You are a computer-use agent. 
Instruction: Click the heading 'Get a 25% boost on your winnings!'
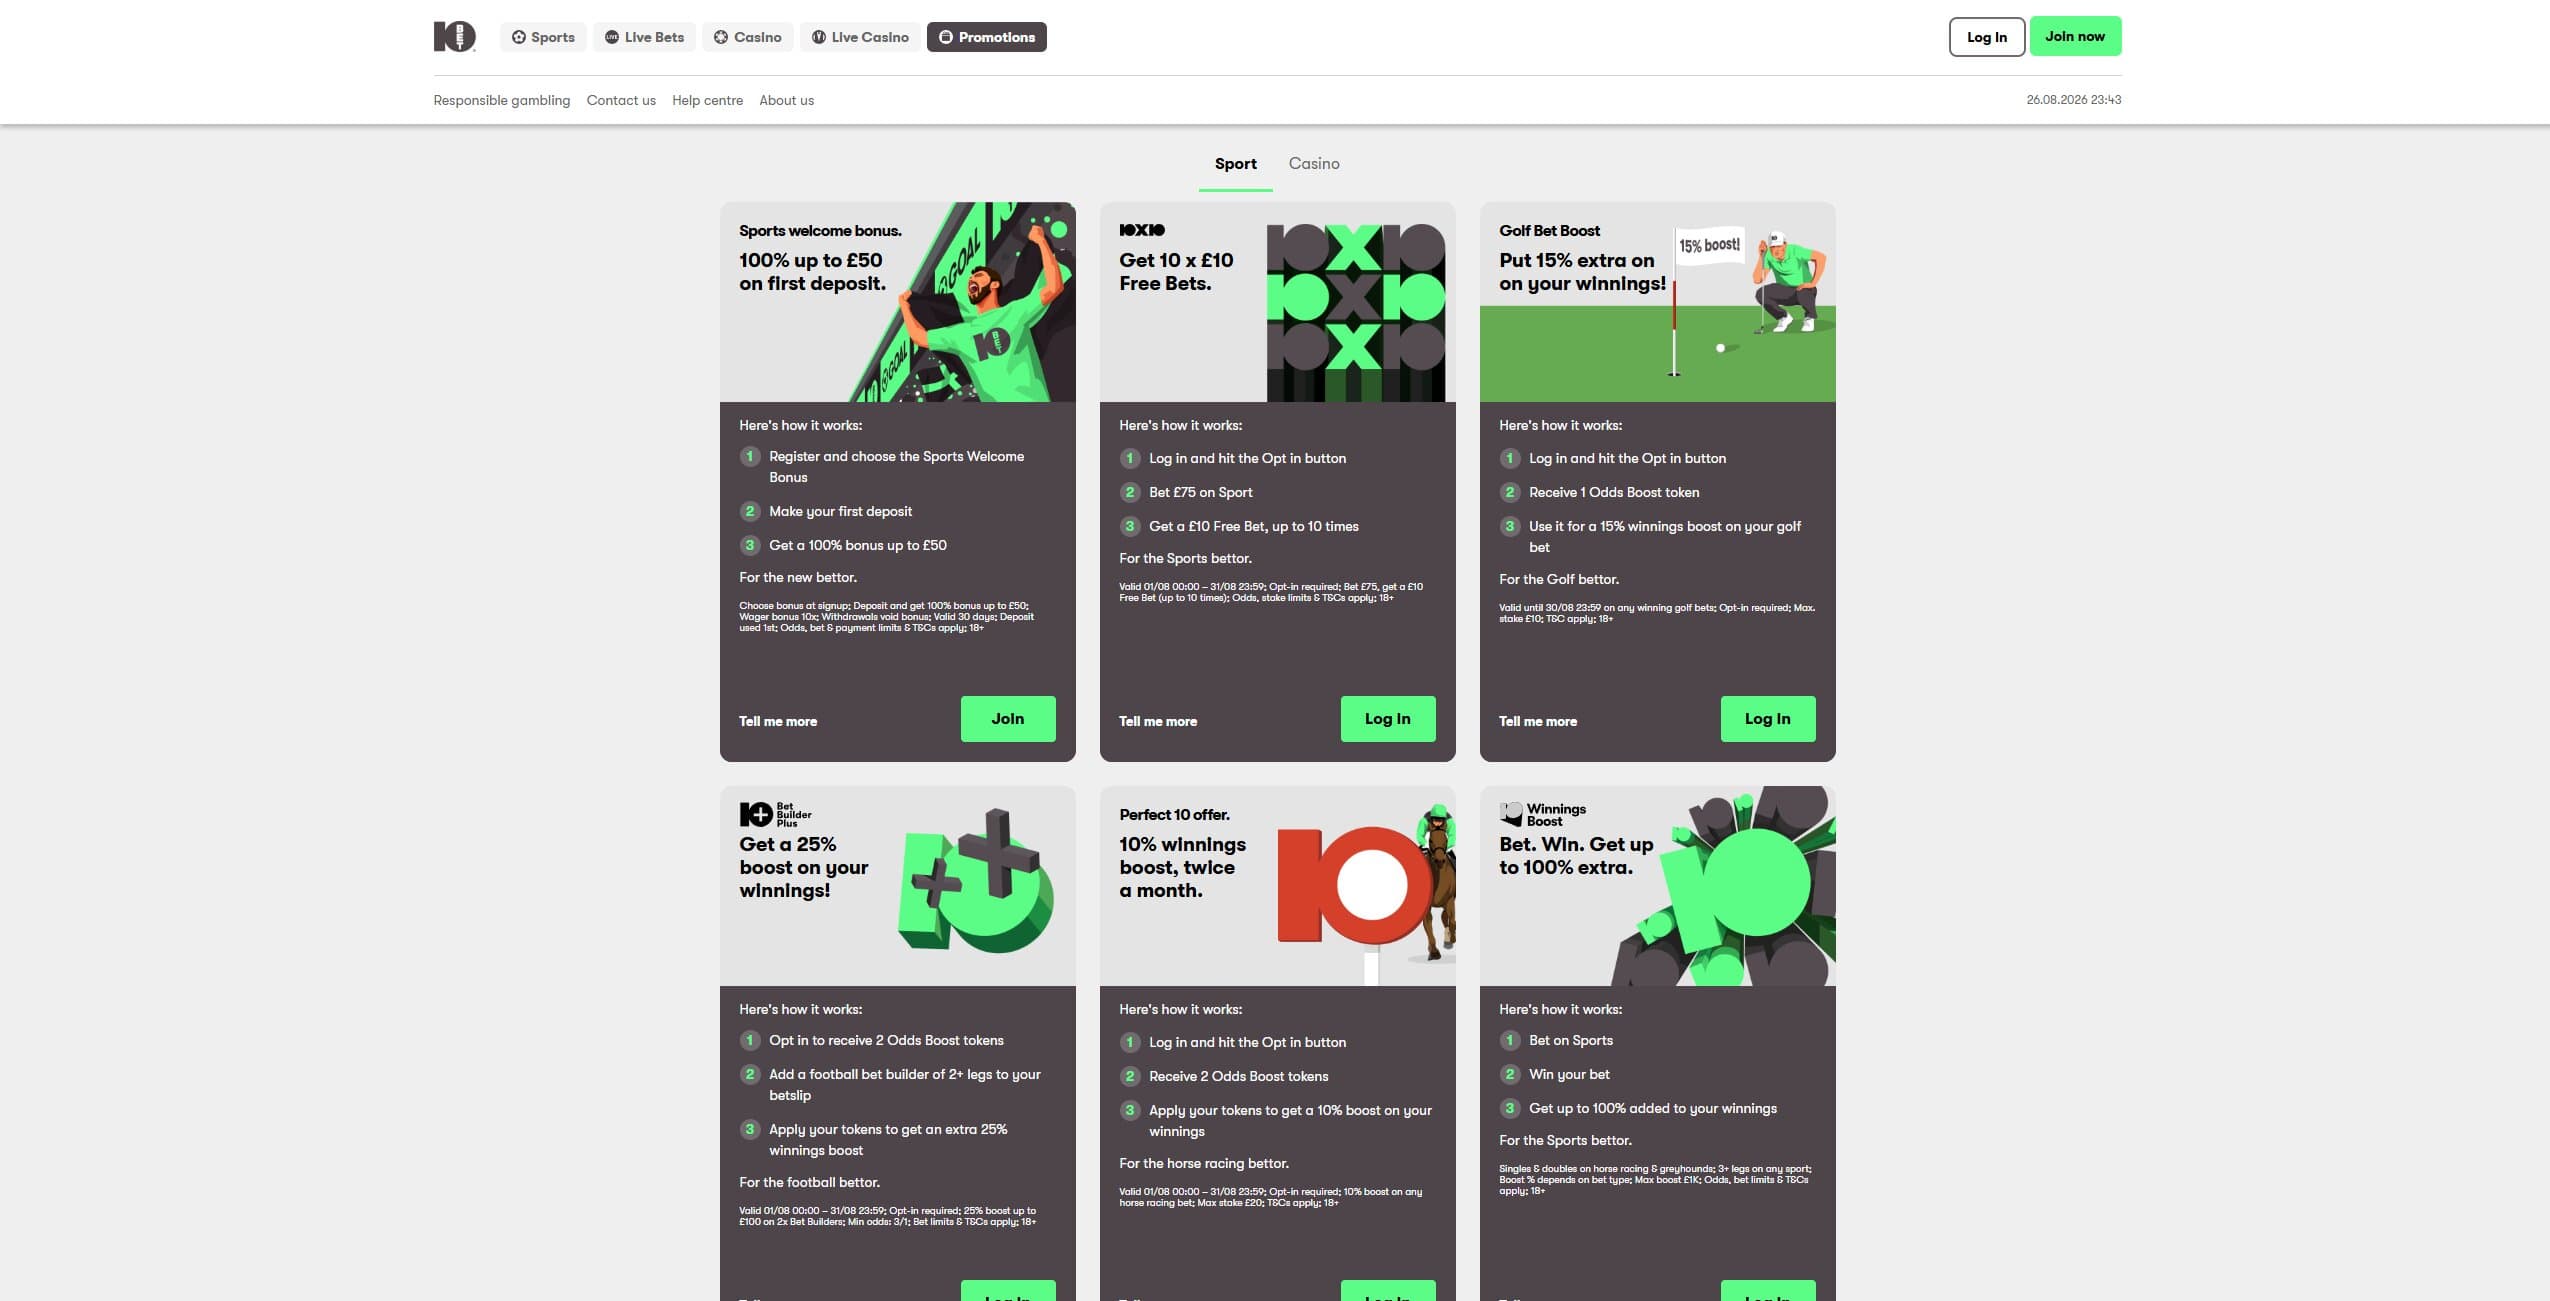[804, 867]
